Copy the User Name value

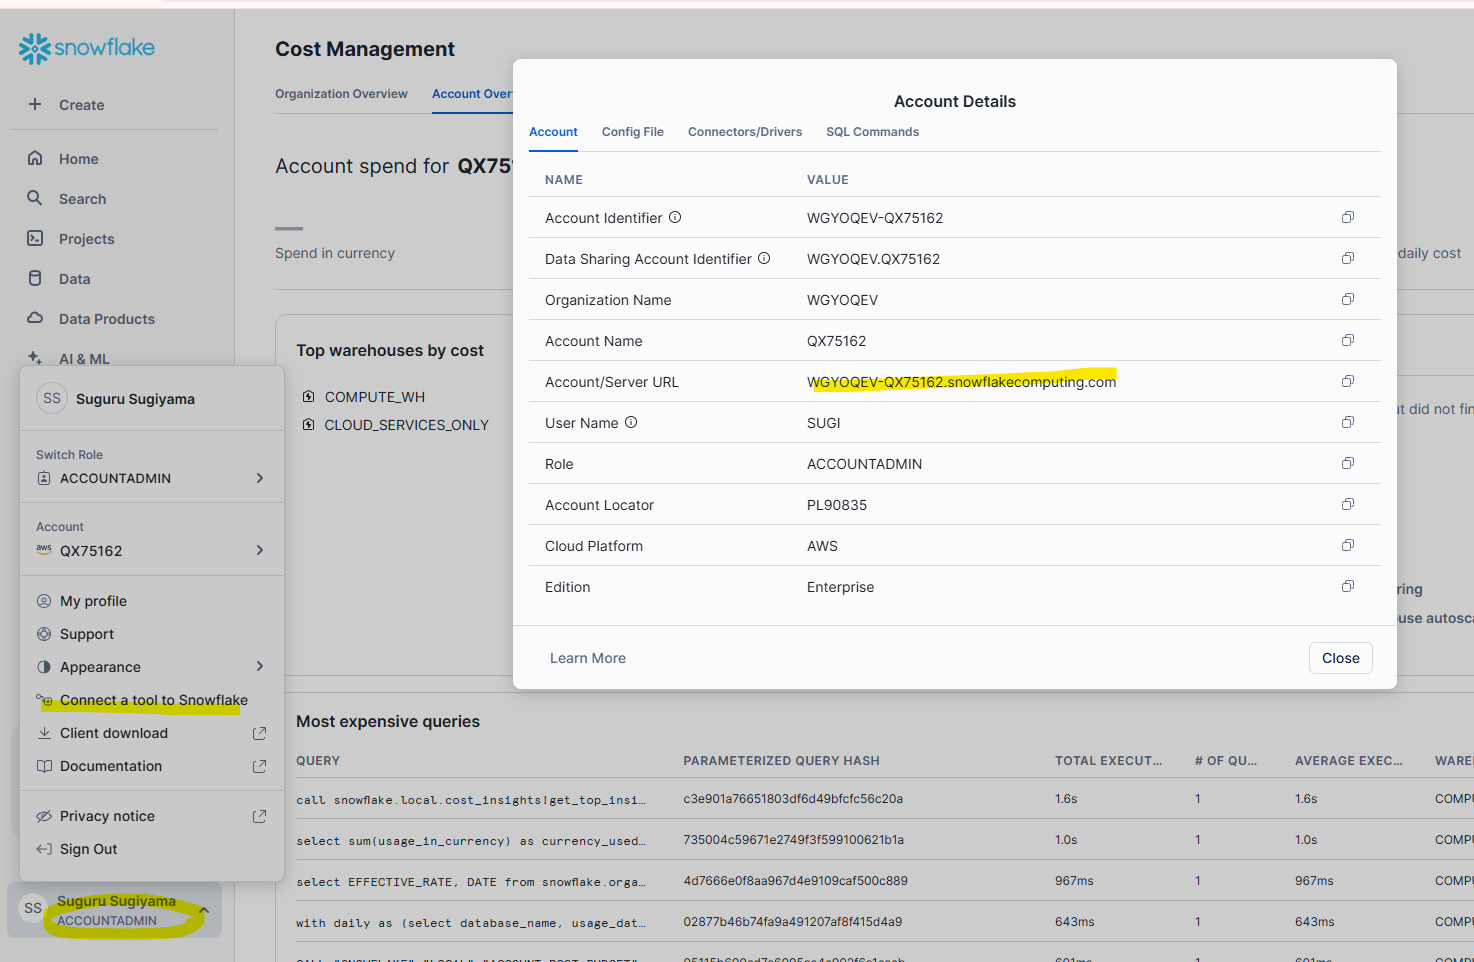point(1347,422)
